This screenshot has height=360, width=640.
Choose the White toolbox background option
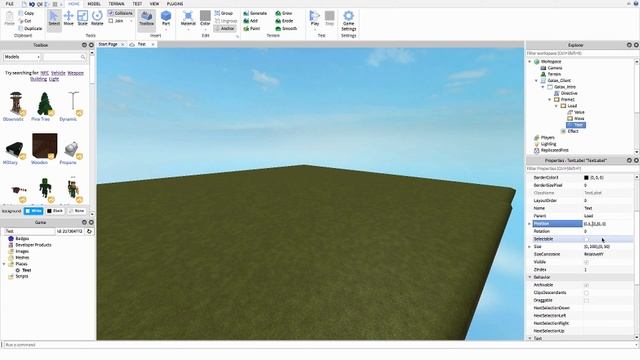coord(33,211)
